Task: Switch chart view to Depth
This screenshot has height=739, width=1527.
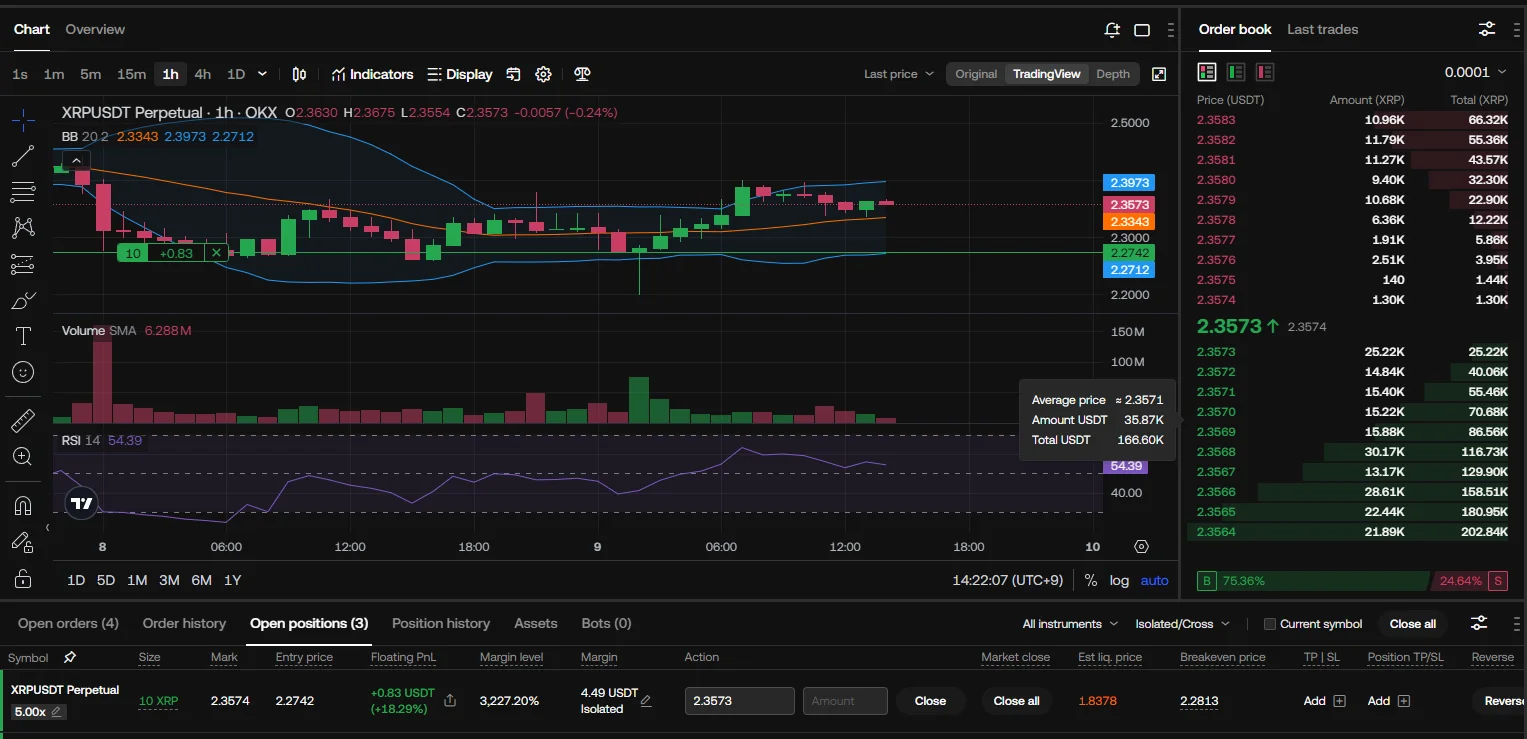Action: click(1112, 74)
